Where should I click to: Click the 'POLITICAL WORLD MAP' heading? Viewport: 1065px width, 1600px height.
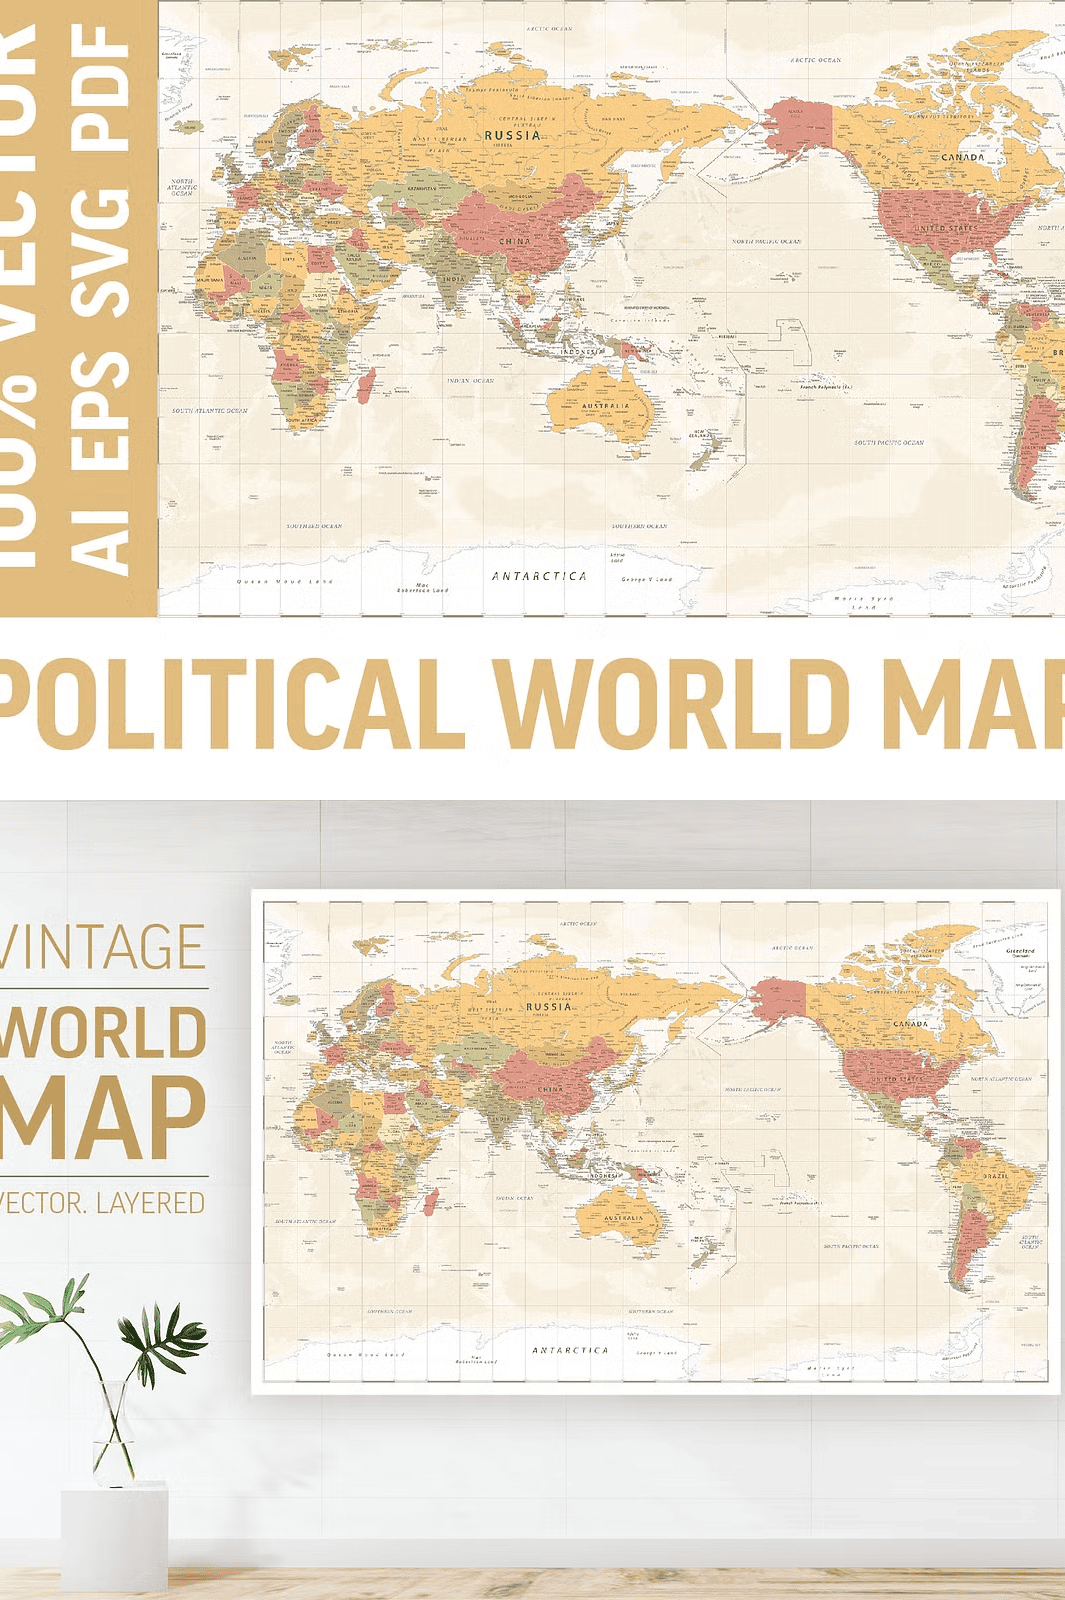pyautogui.click(x=532, y=703)
